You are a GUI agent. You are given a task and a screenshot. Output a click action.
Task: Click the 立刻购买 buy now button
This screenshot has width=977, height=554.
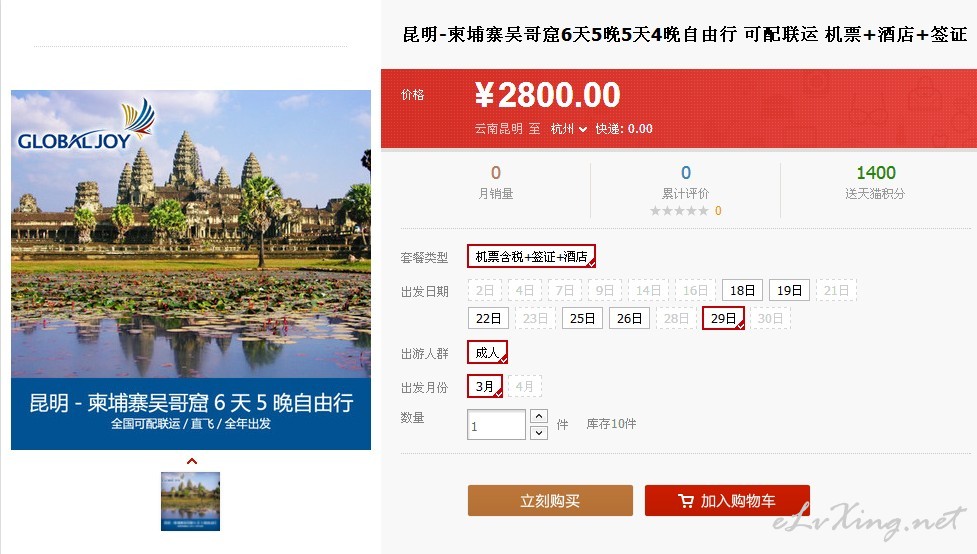tap(550, 500)
